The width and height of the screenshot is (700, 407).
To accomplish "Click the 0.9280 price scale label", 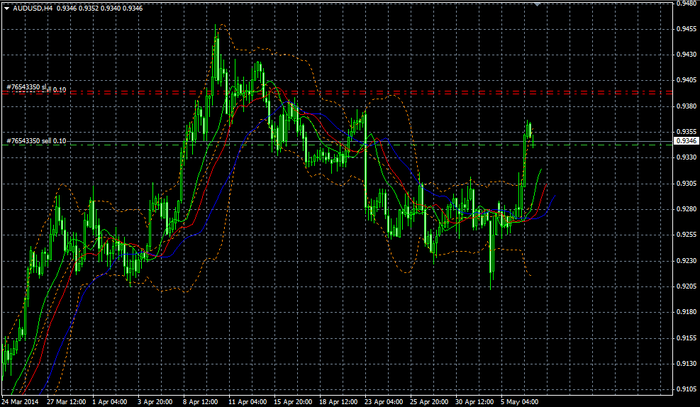I will pos(686,209).
